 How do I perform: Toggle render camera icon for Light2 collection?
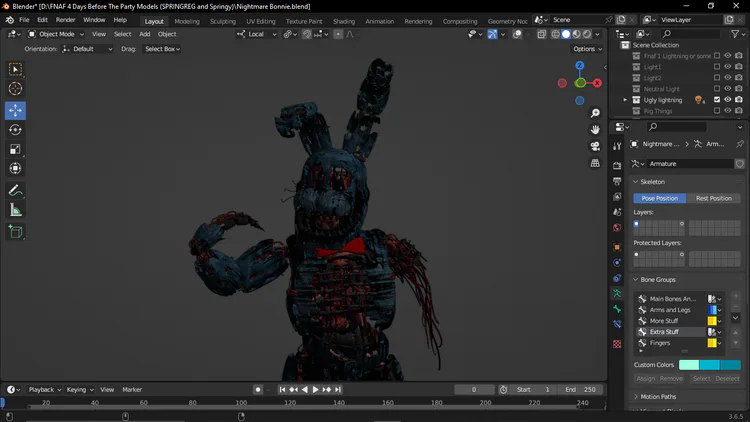739,78
